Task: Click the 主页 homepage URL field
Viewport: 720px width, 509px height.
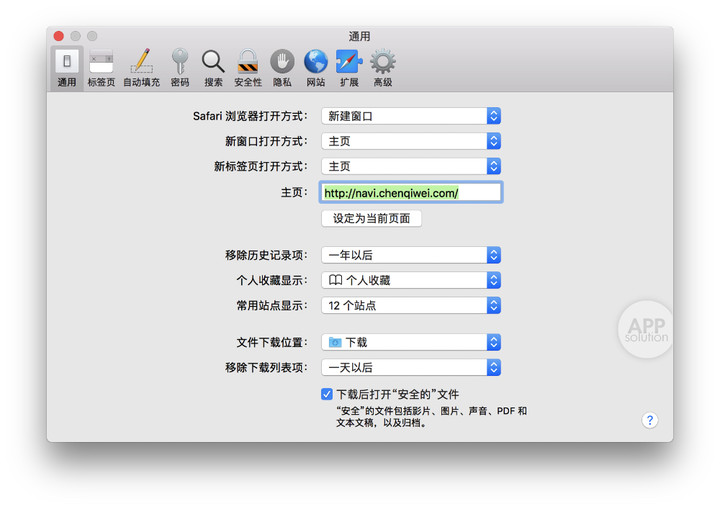Action: [411, 192]
